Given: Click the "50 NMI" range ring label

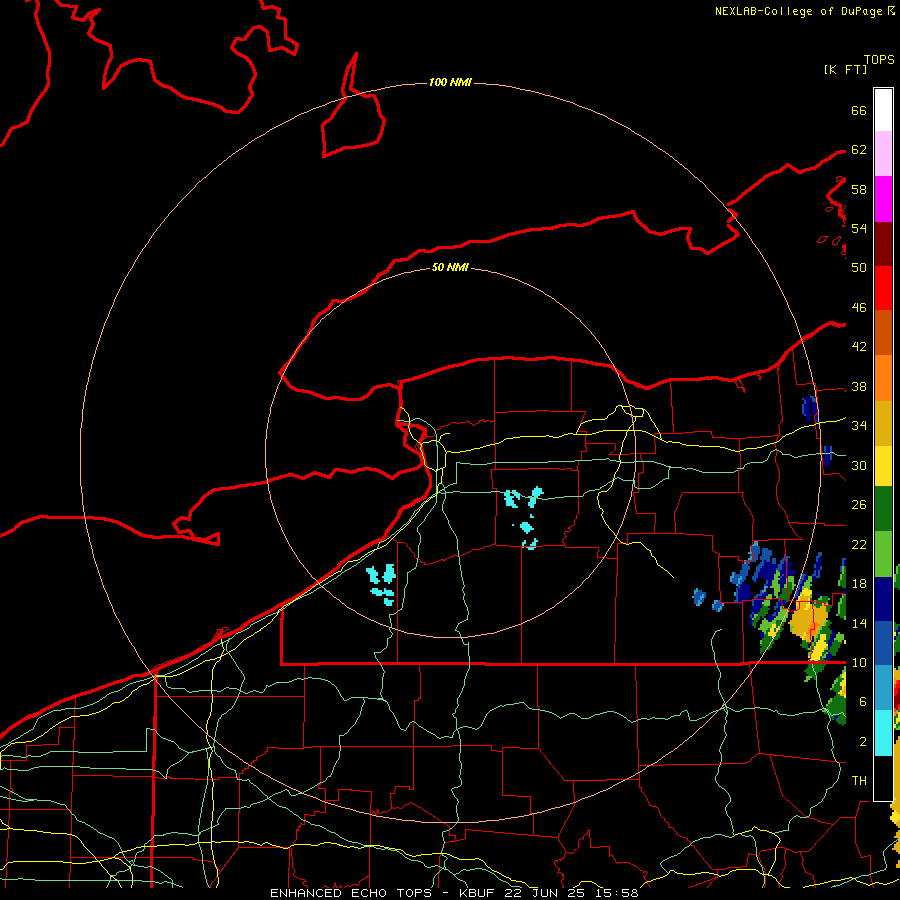Looking at the screenshot, I should (450, 267).
